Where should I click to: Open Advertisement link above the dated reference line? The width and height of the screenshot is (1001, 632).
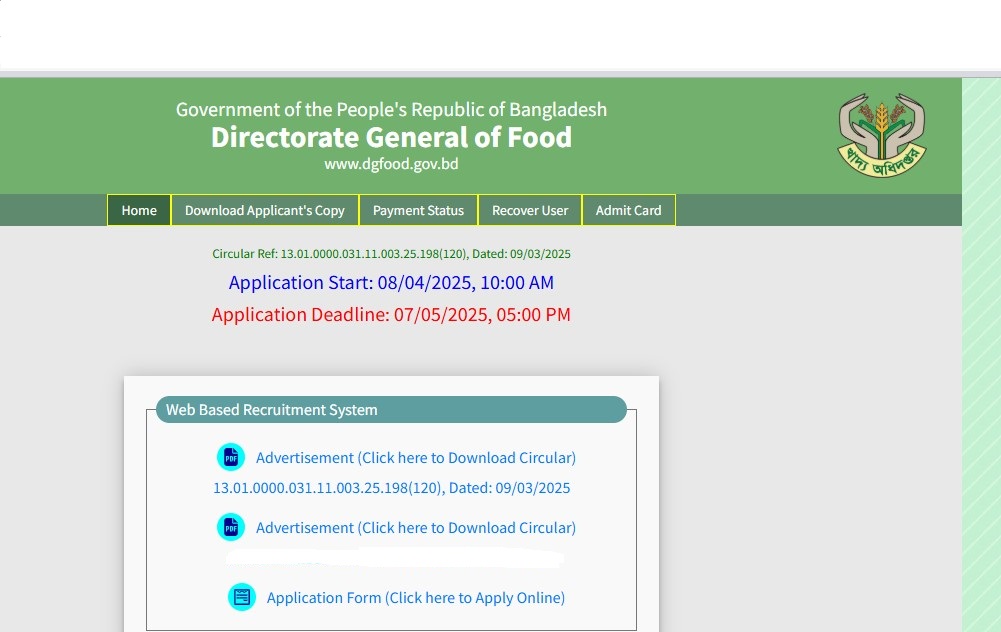coord(416,458)
